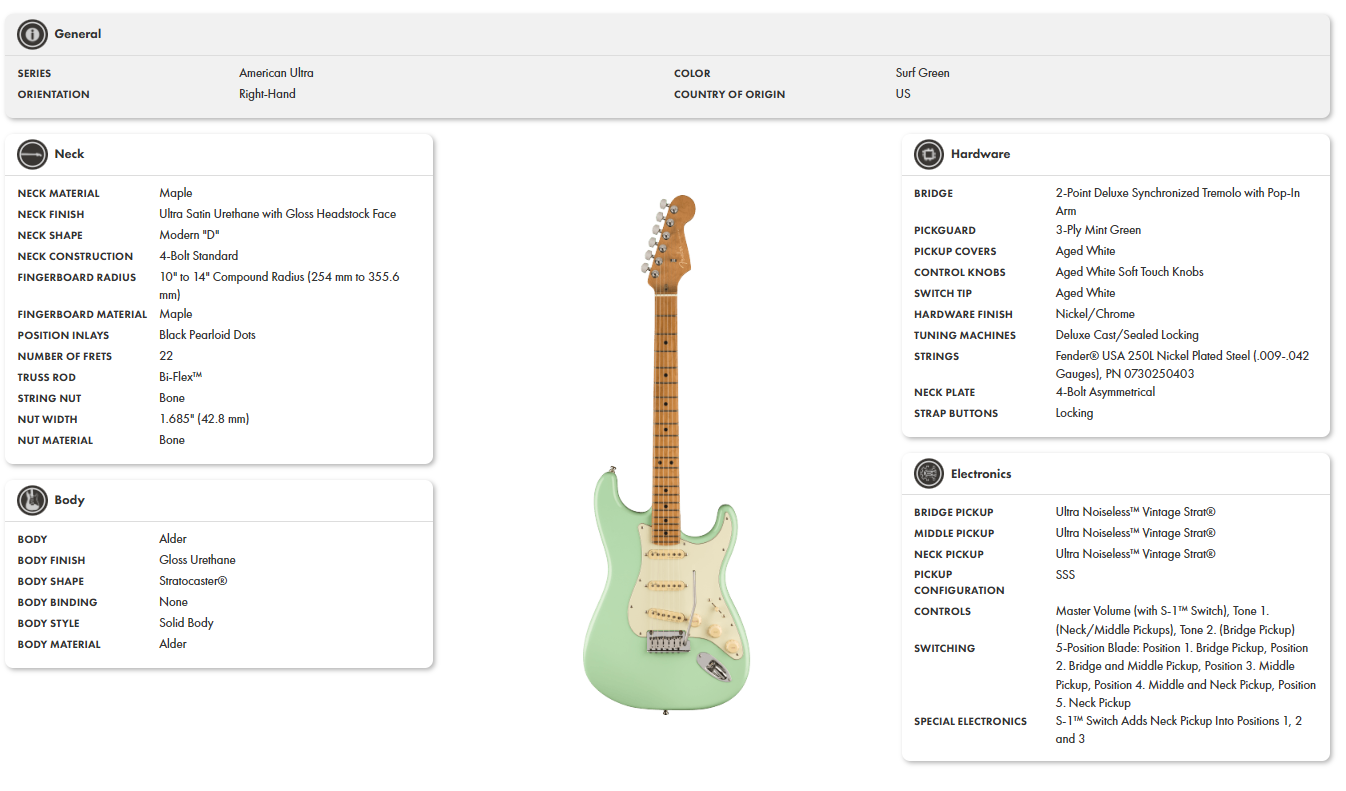The image size is (1346, 791).
Task: Click the body binding 'None' value
Action: [173, 602]
